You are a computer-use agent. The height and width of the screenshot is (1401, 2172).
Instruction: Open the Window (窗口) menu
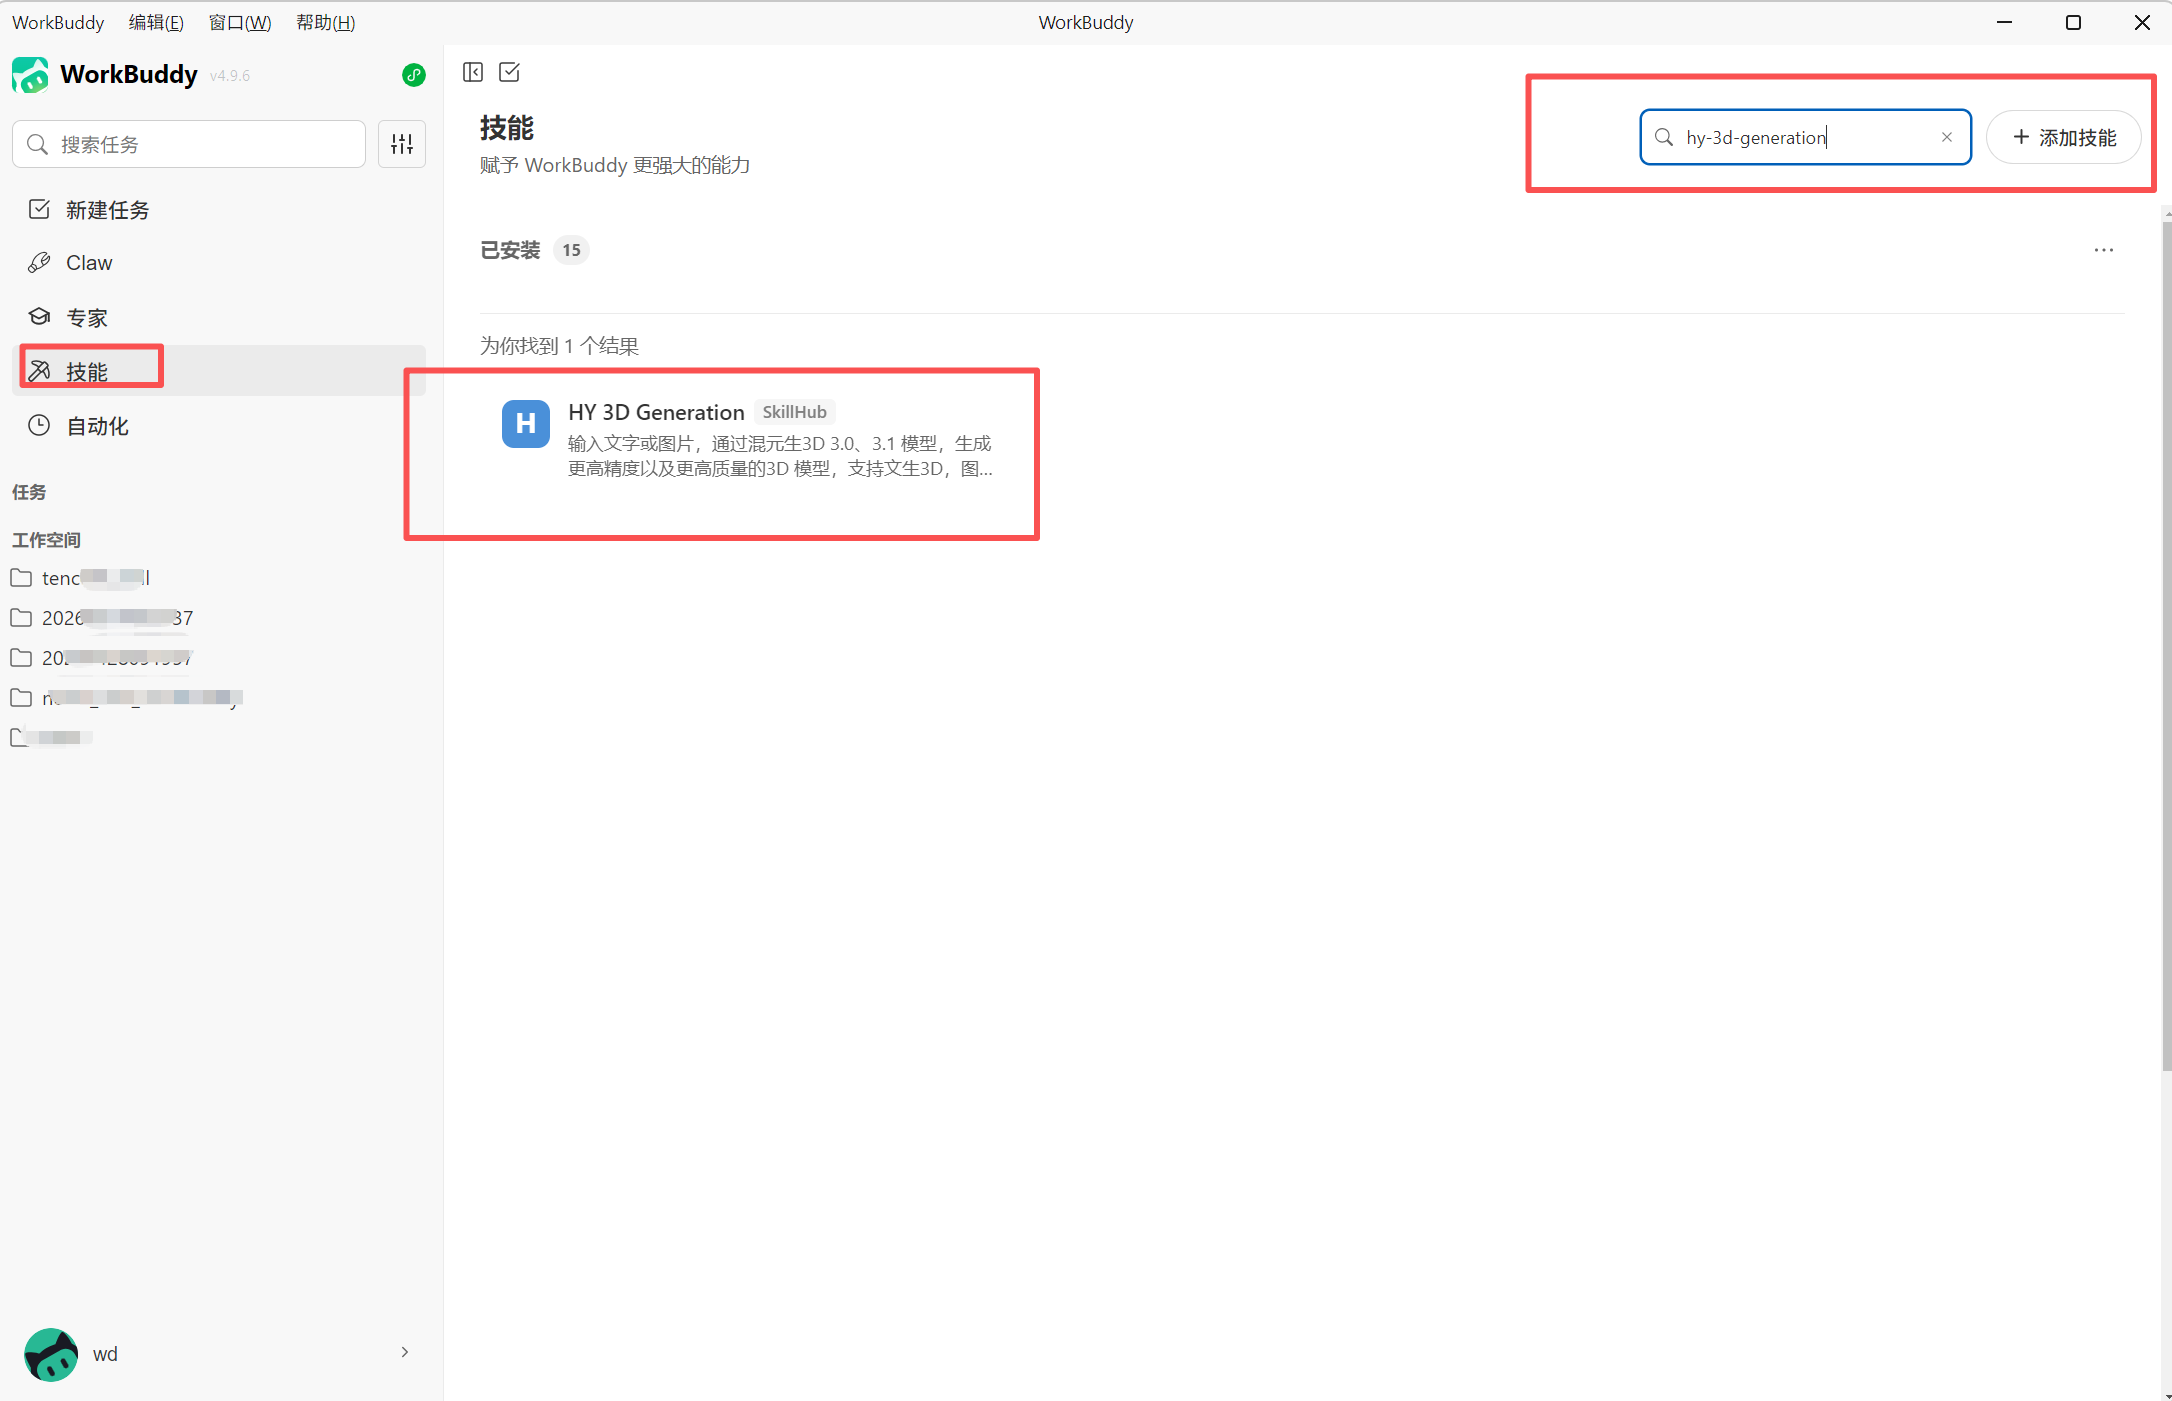(x=240, y=22)
